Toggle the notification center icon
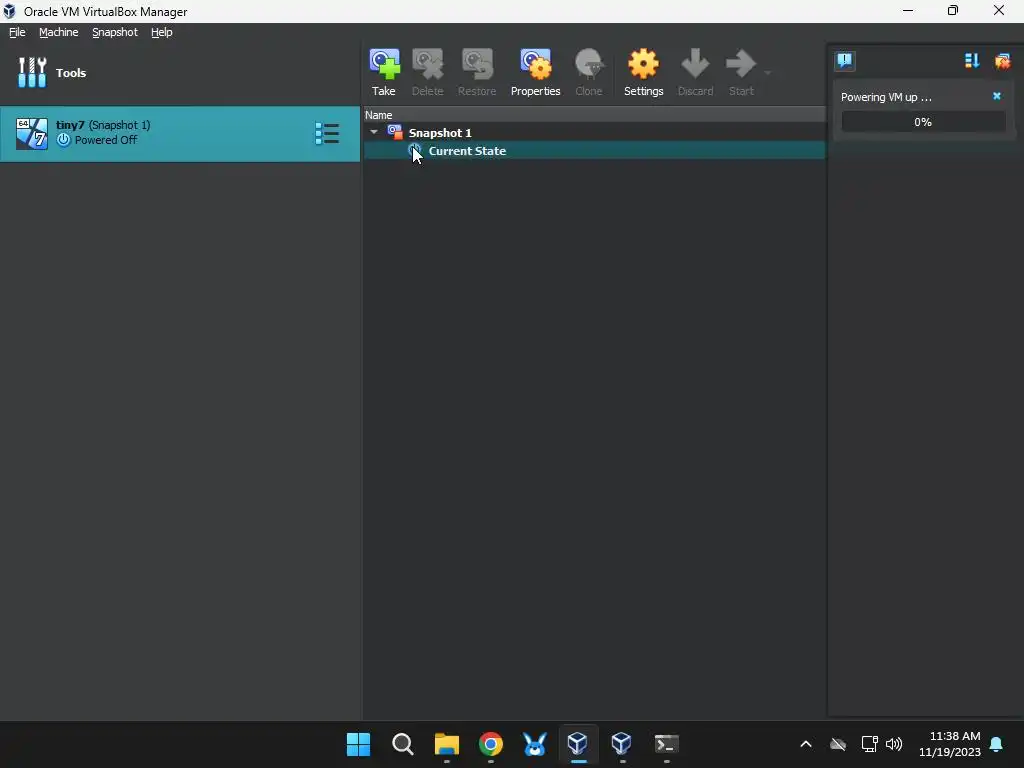This screenshot has width=1024, height=768. (x=845, y=61)
